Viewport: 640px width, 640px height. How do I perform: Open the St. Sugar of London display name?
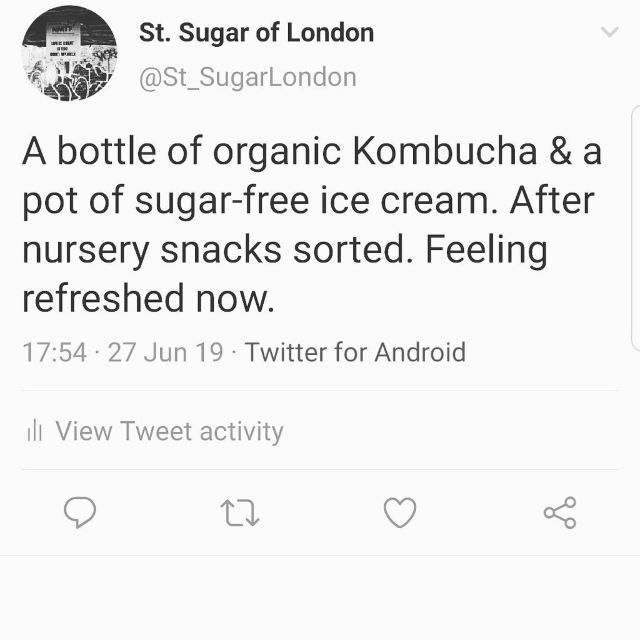point(256,32)
